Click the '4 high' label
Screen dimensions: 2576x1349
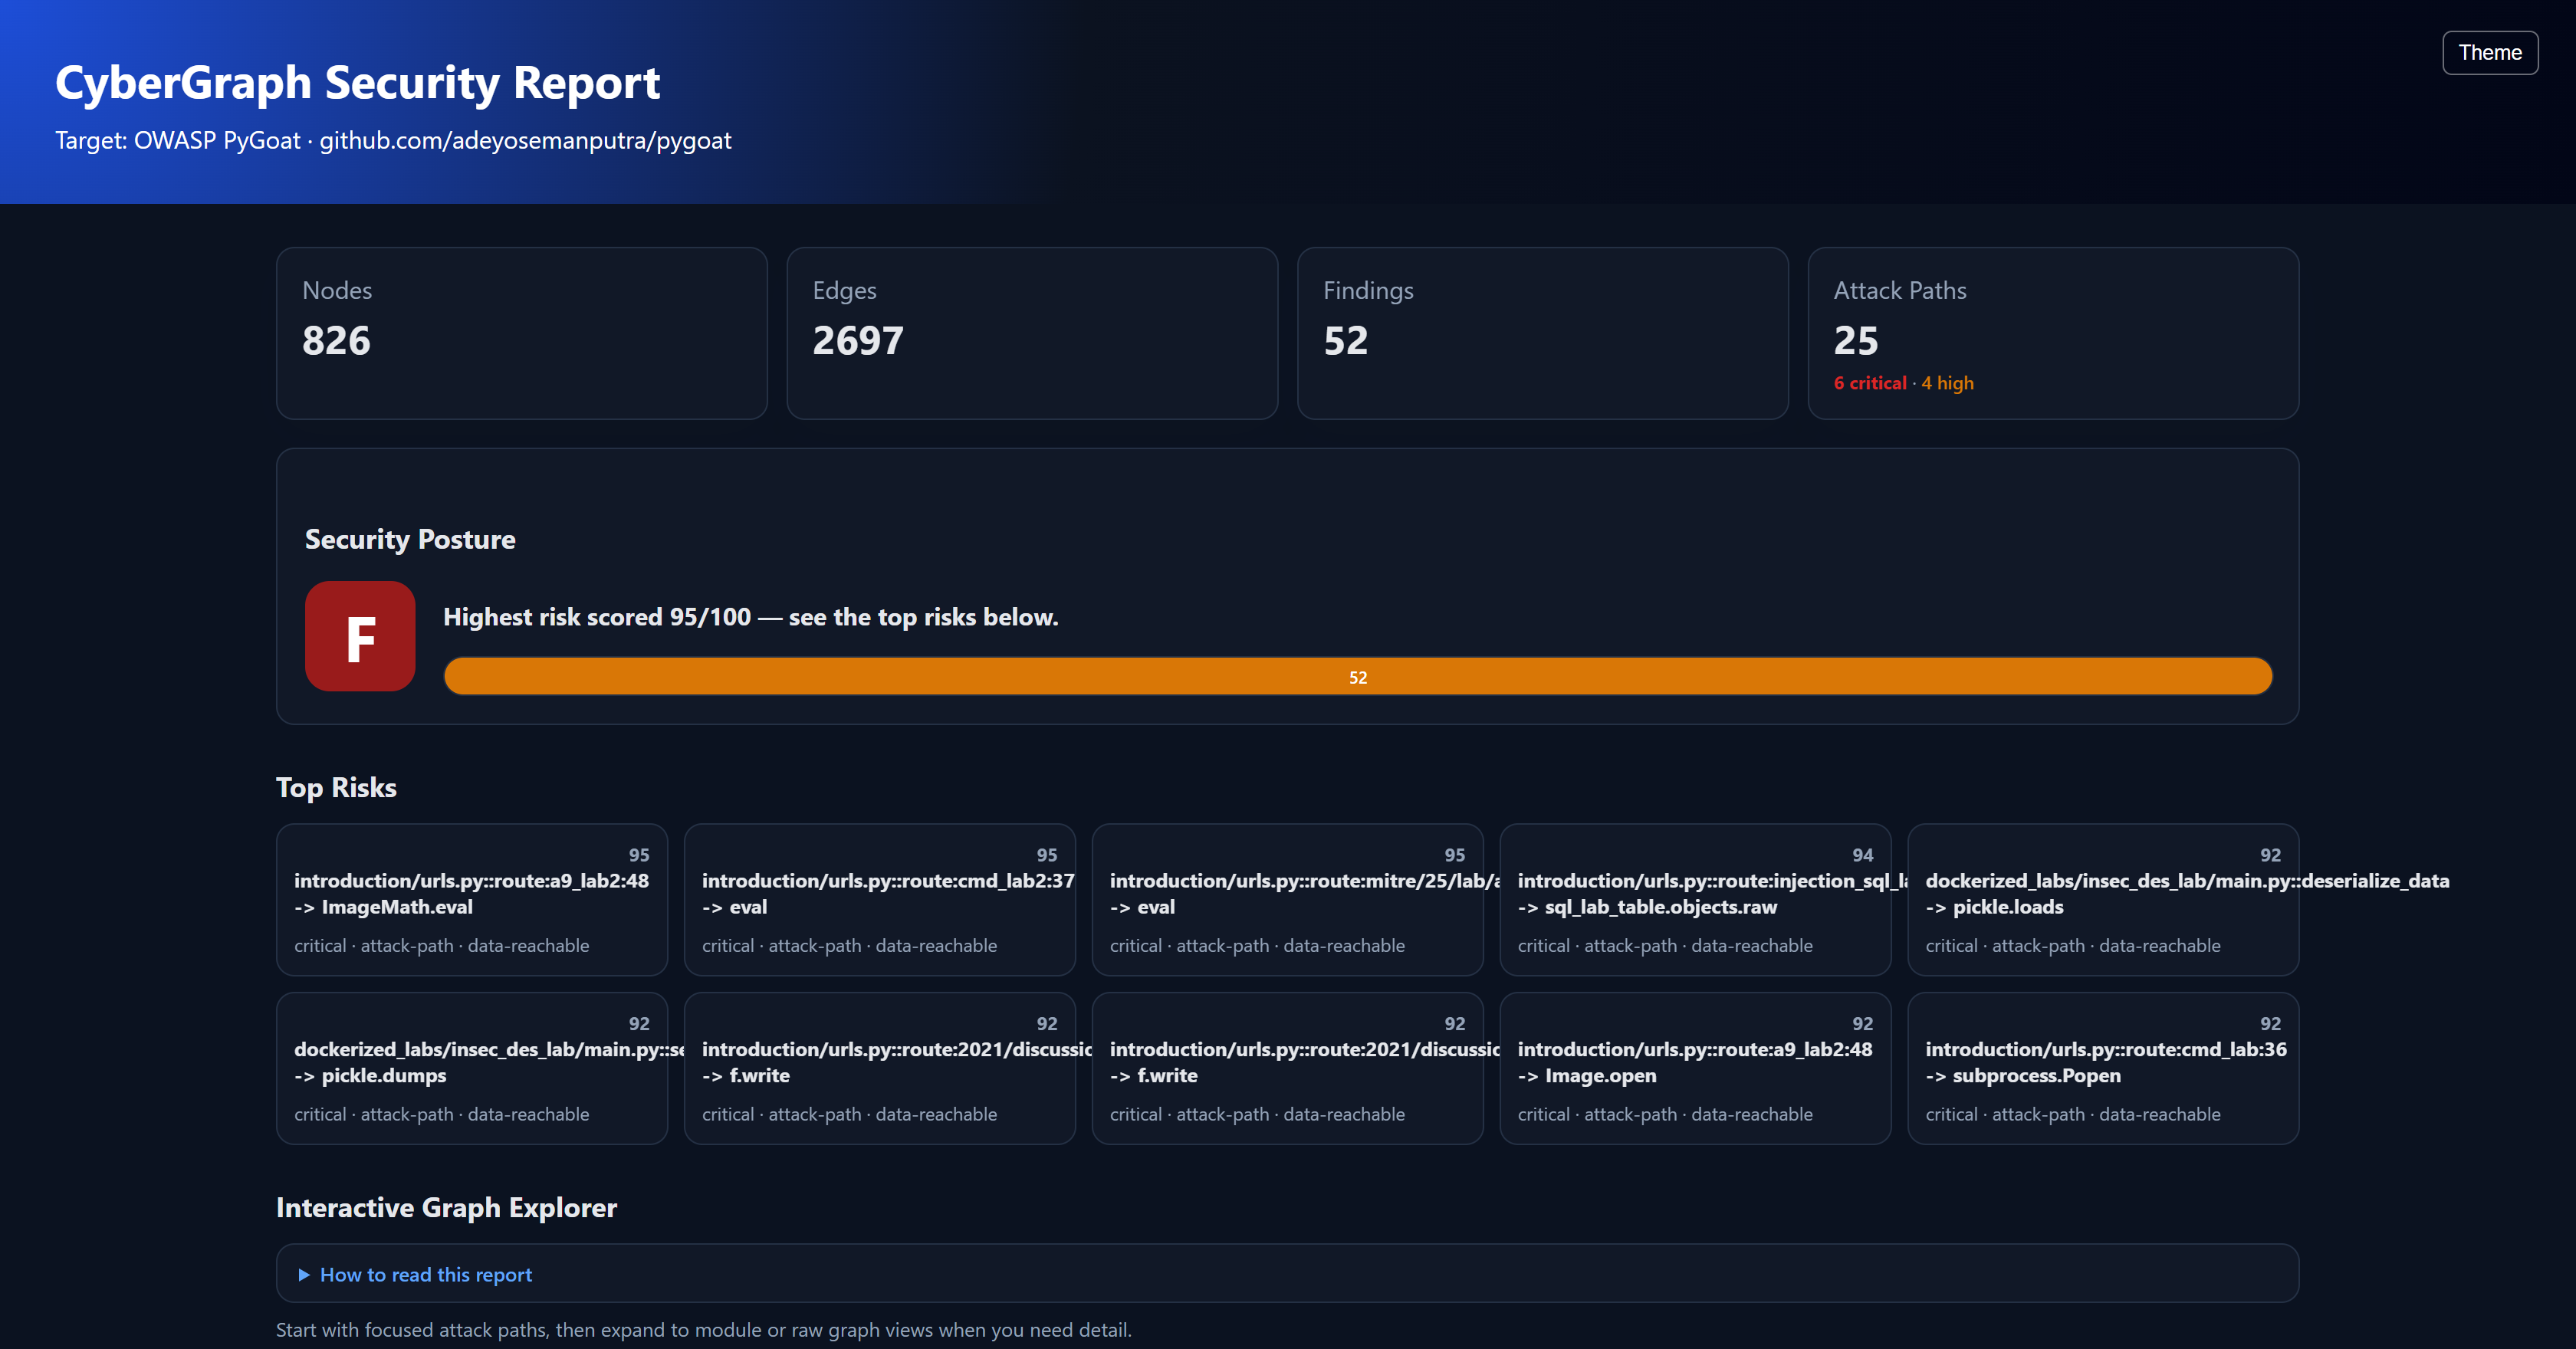tap(1947, 383)
